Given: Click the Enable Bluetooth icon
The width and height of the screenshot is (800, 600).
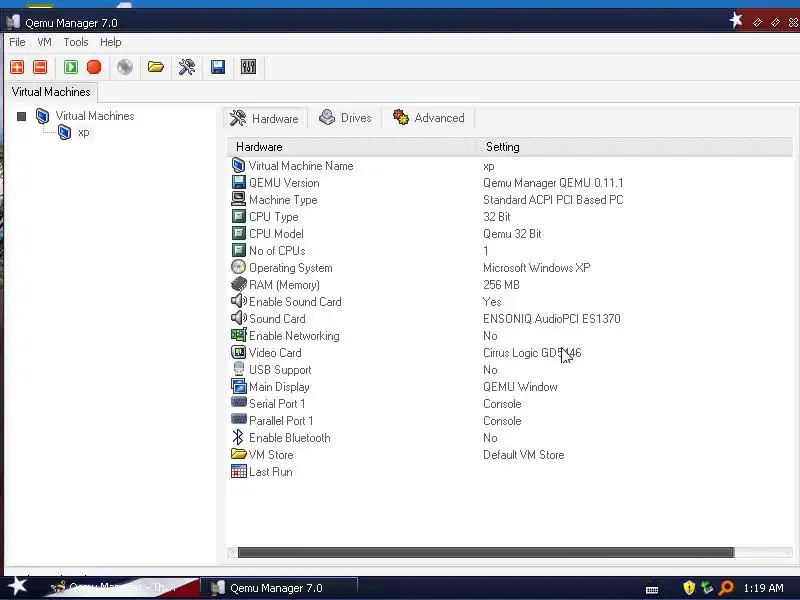Looking at the screenshot, I should tap(238, 437).
